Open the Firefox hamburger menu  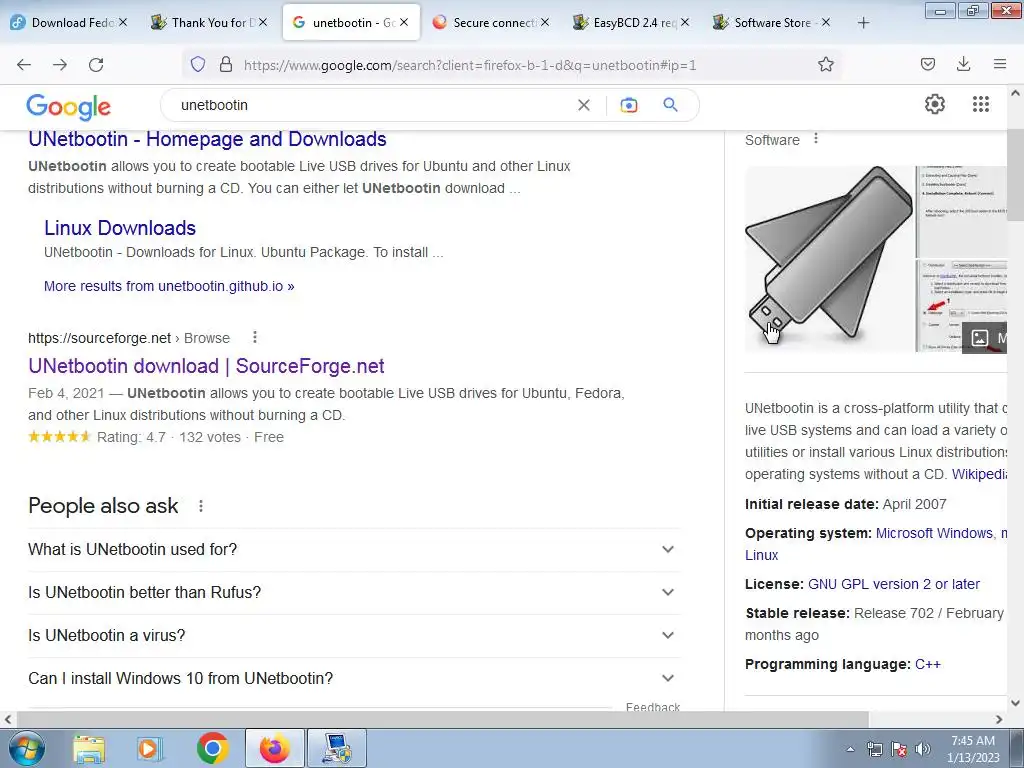[999, 64]
